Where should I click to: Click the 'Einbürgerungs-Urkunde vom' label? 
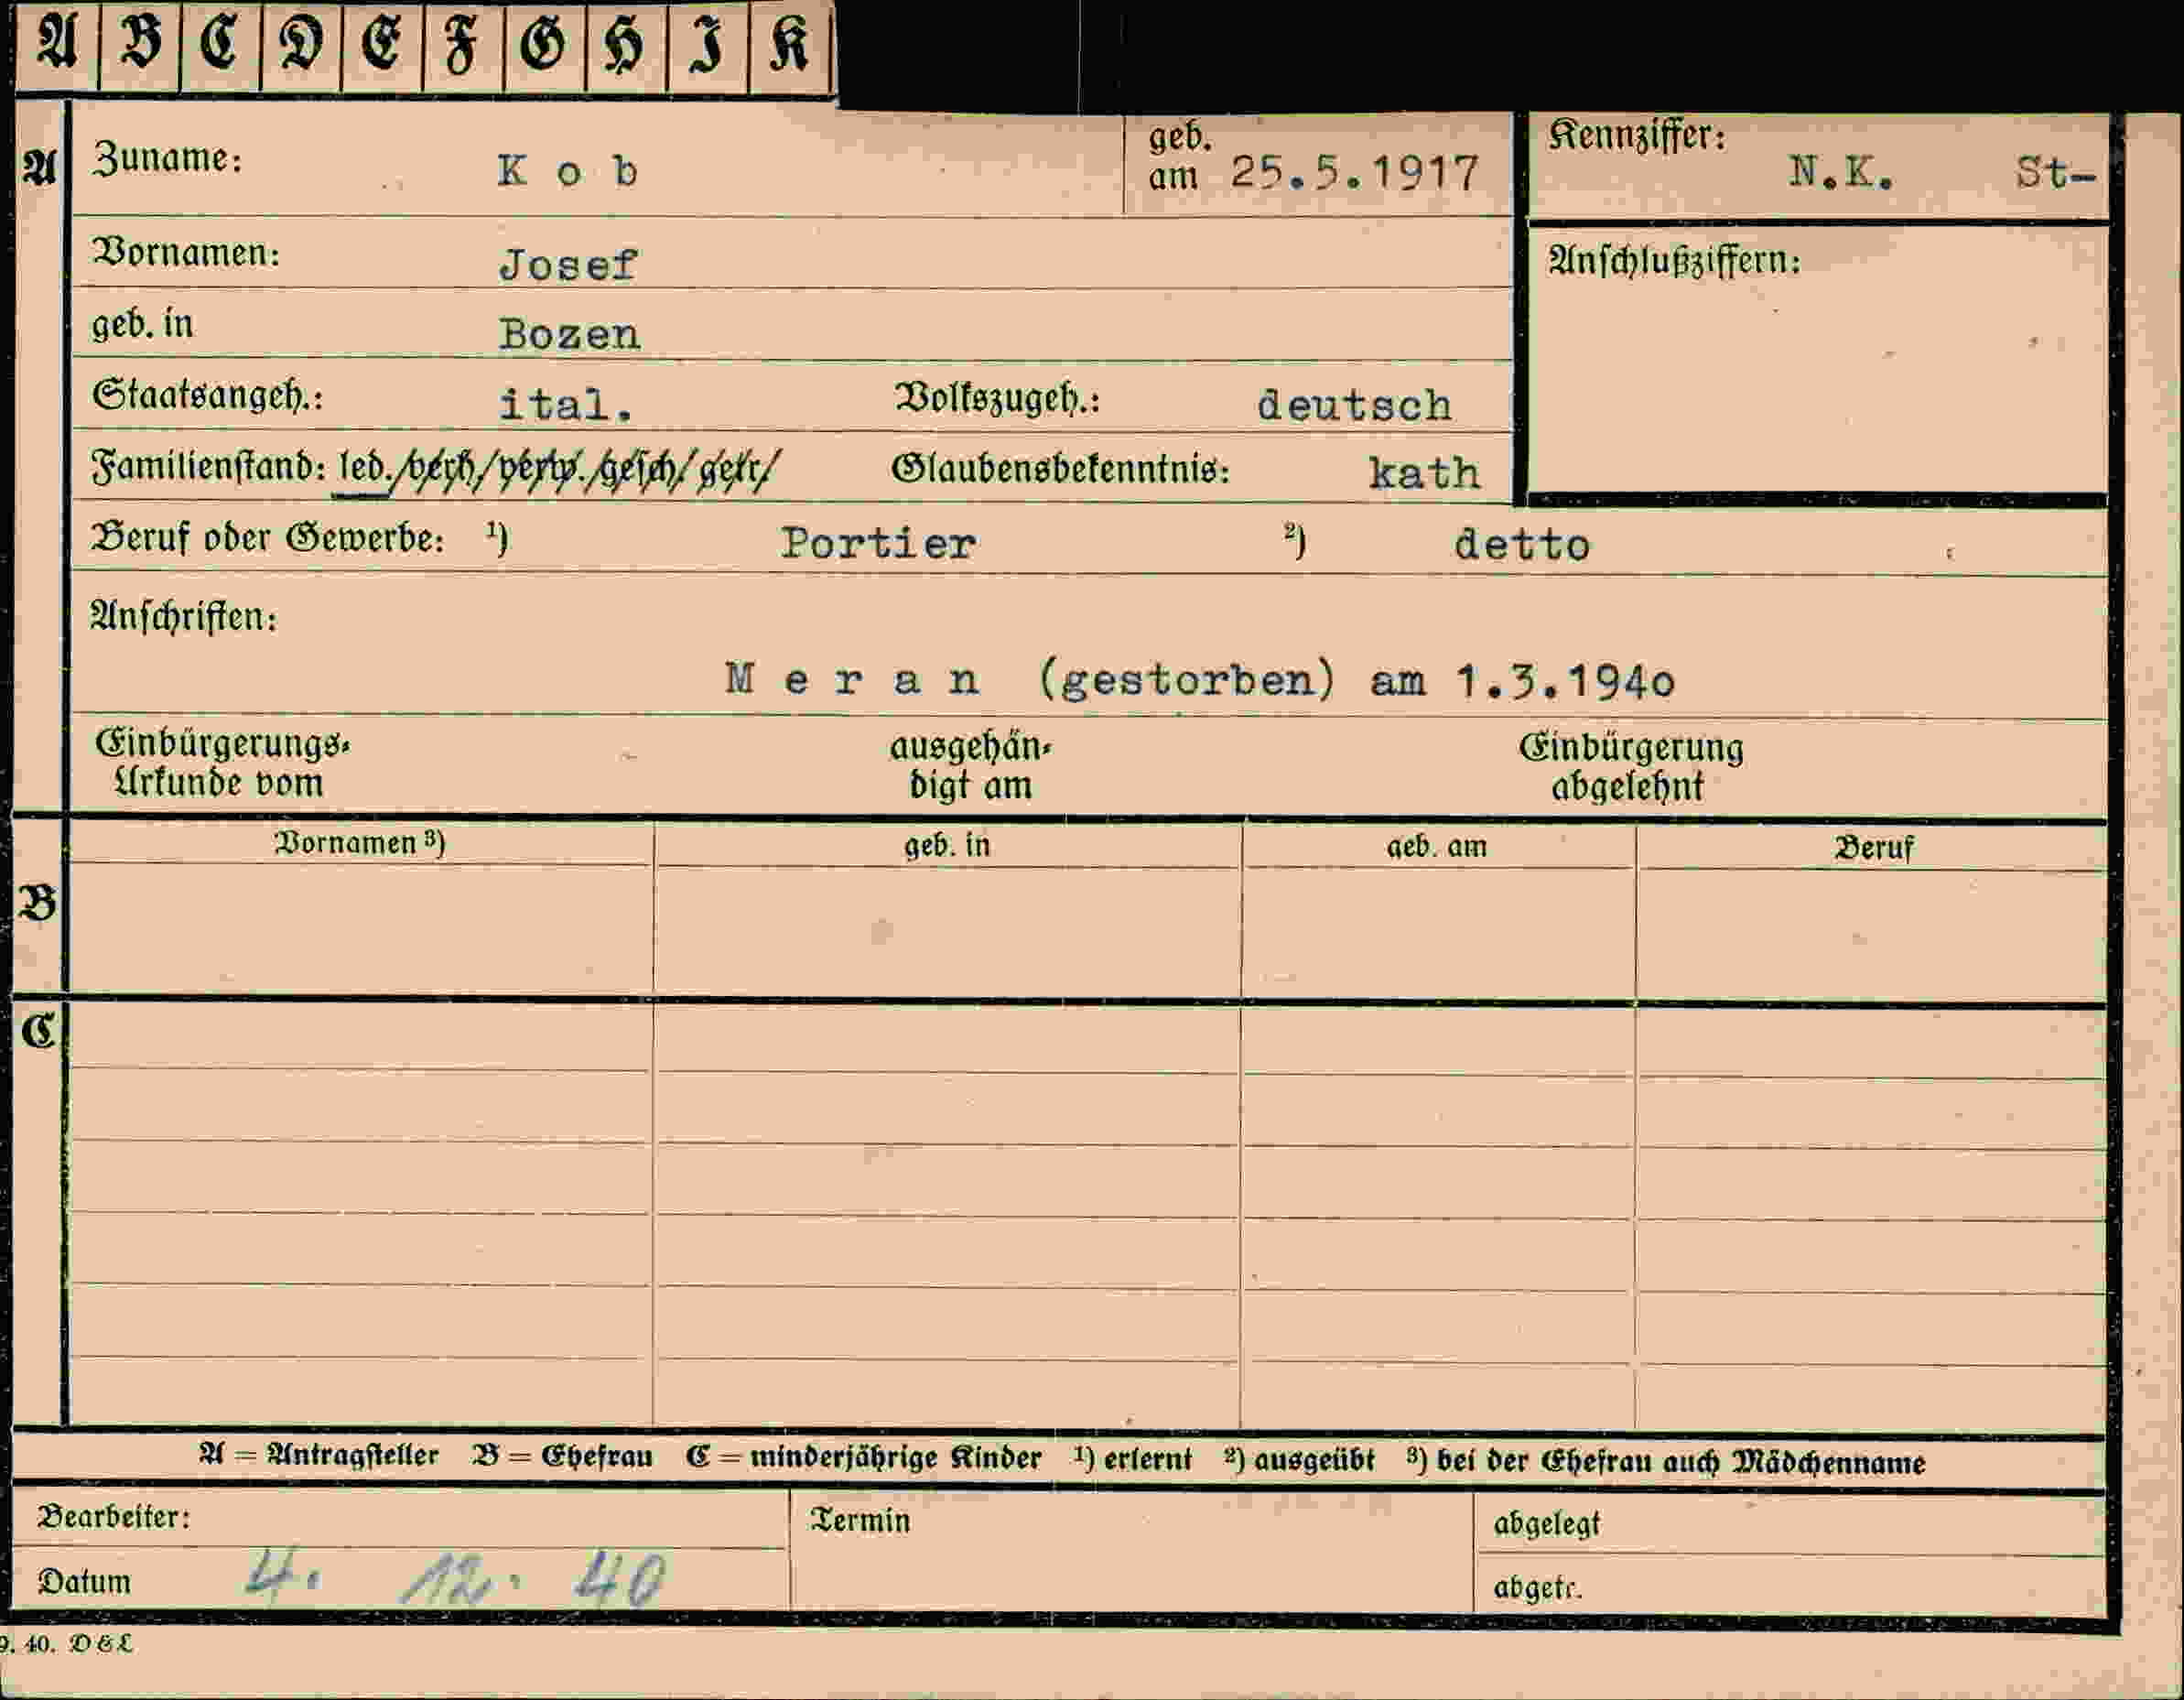pos(222,763)
